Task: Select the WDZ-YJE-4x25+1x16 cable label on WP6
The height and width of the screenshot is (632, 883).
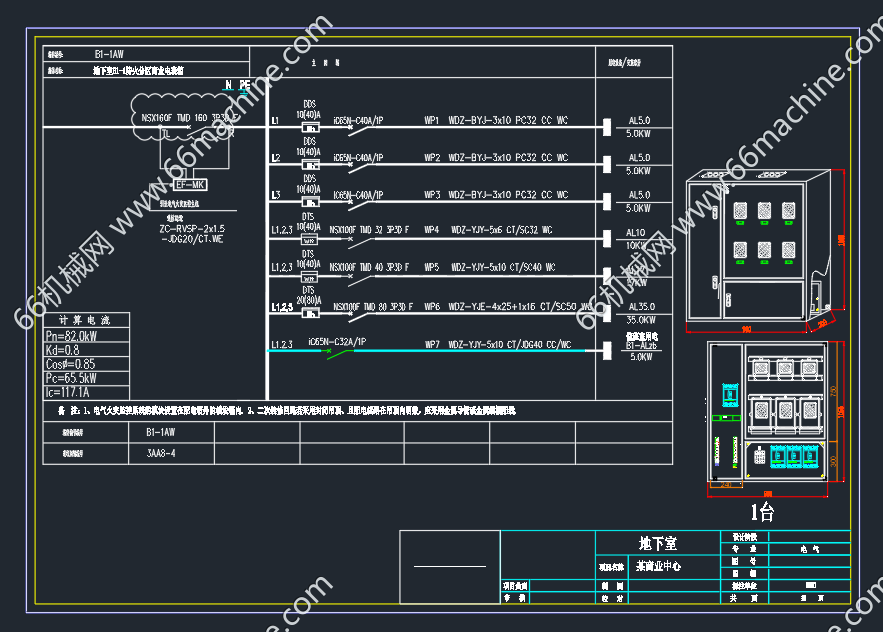Action: click(x=512, y=307)
